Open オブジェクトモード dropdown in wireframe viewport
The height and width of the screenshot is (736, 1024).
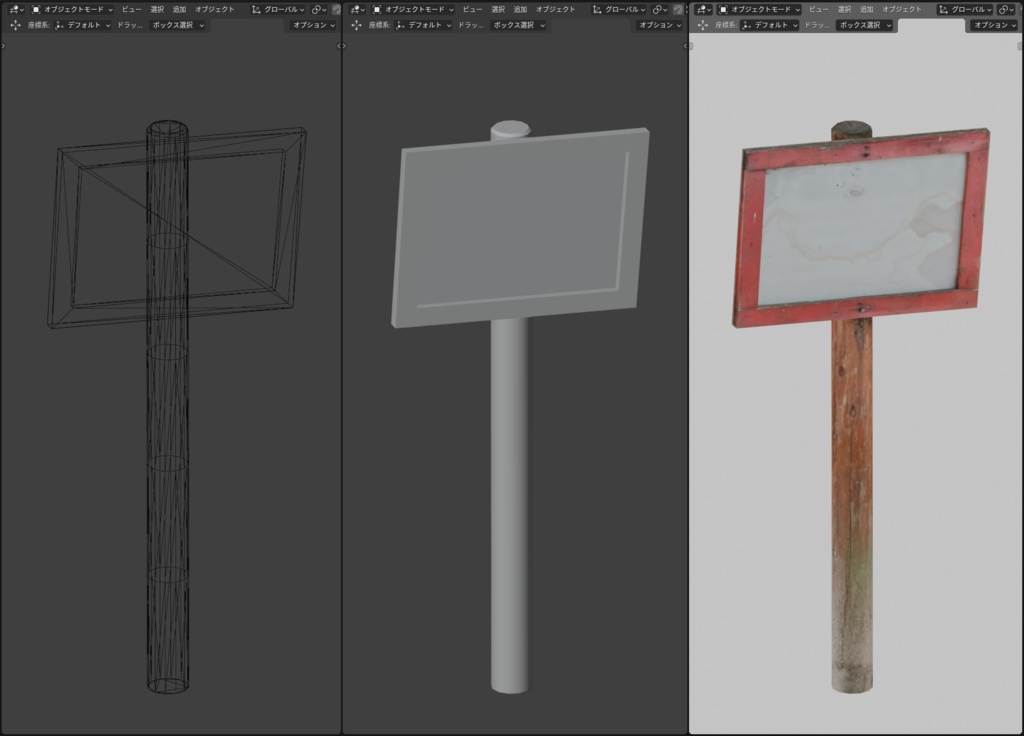[x=72, y=9]
